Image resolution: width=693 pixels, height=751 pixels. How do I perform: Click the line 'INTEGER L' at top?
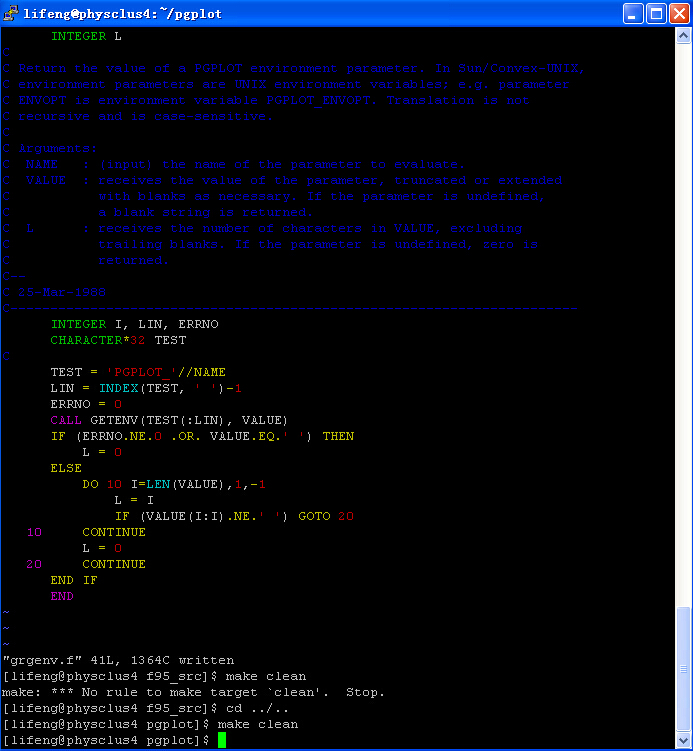click(x=86, y=36)
